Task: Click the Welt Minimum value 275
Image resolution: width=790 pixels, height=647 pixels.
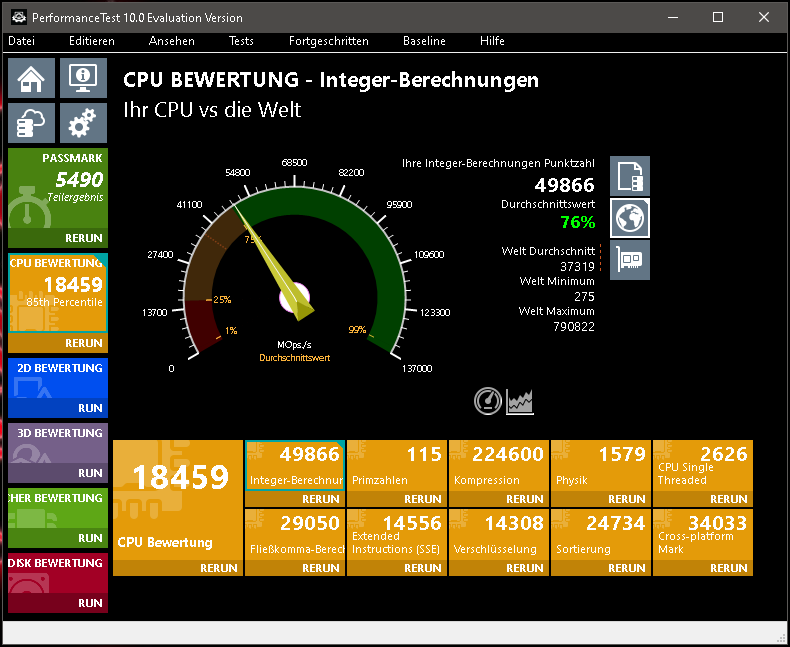Action: 584,297
